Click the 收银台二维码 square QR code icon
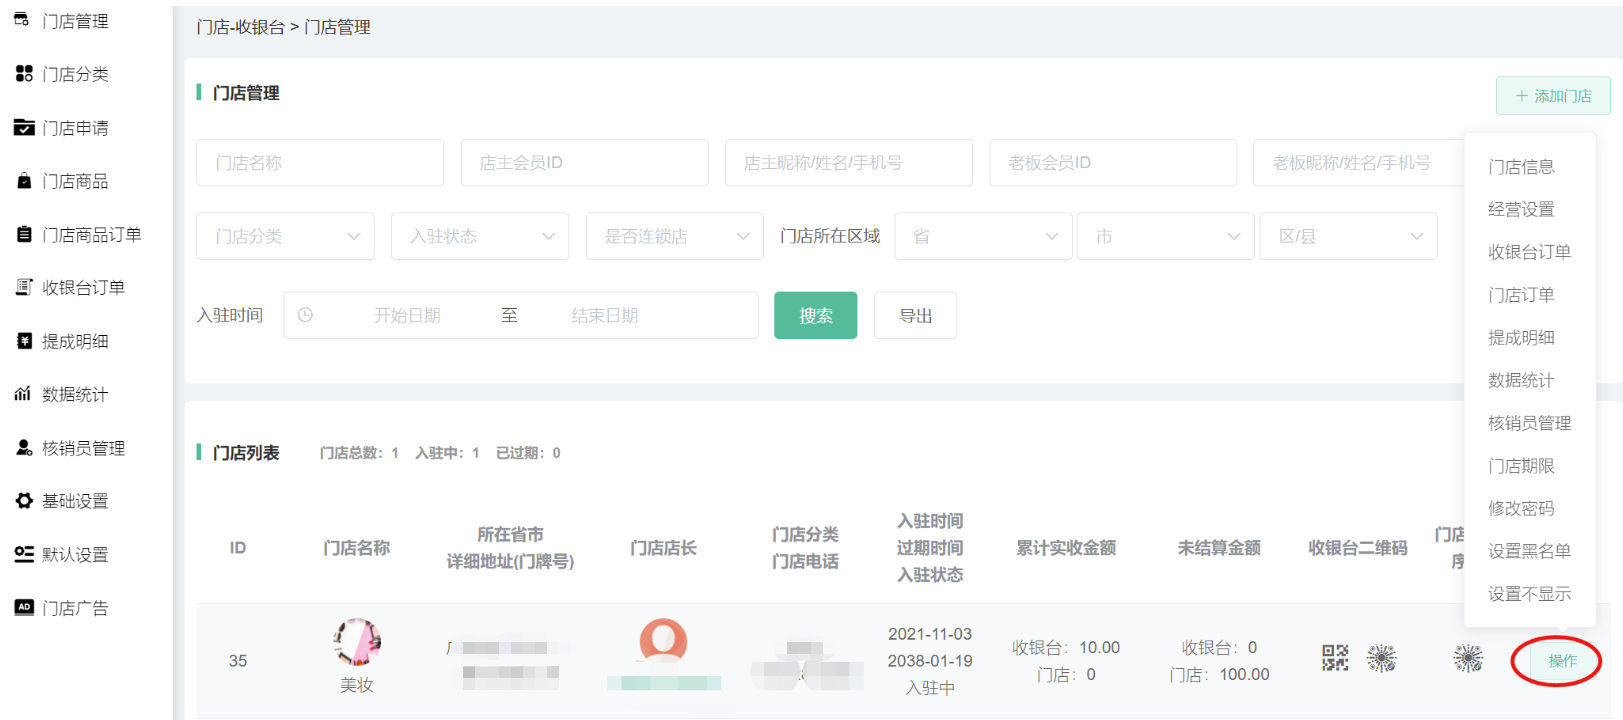 [1335, 658]
